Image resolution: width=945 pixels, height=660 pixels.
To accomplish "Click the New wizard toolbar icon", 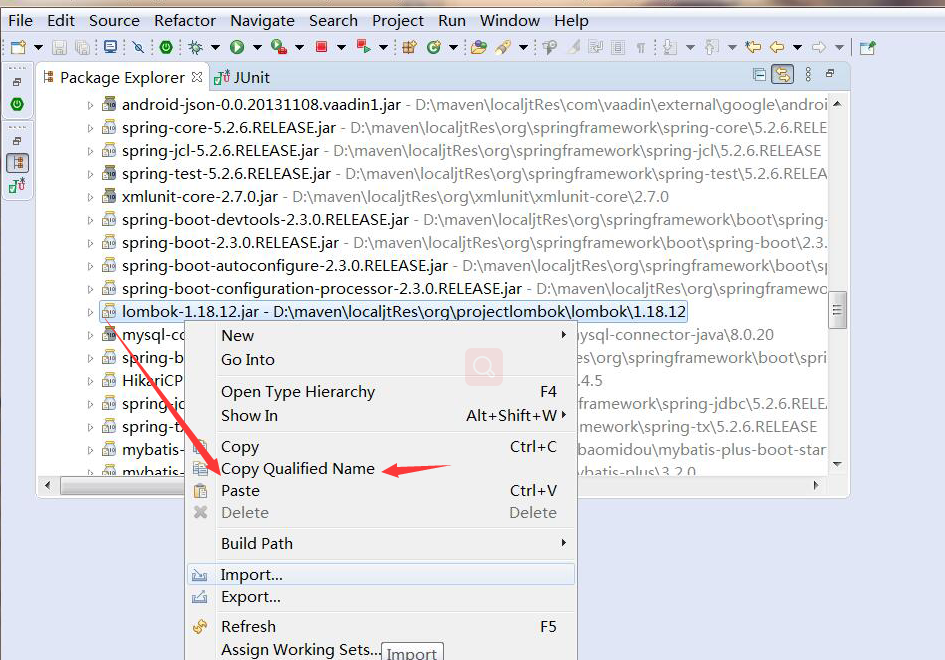I will [19, 47].
